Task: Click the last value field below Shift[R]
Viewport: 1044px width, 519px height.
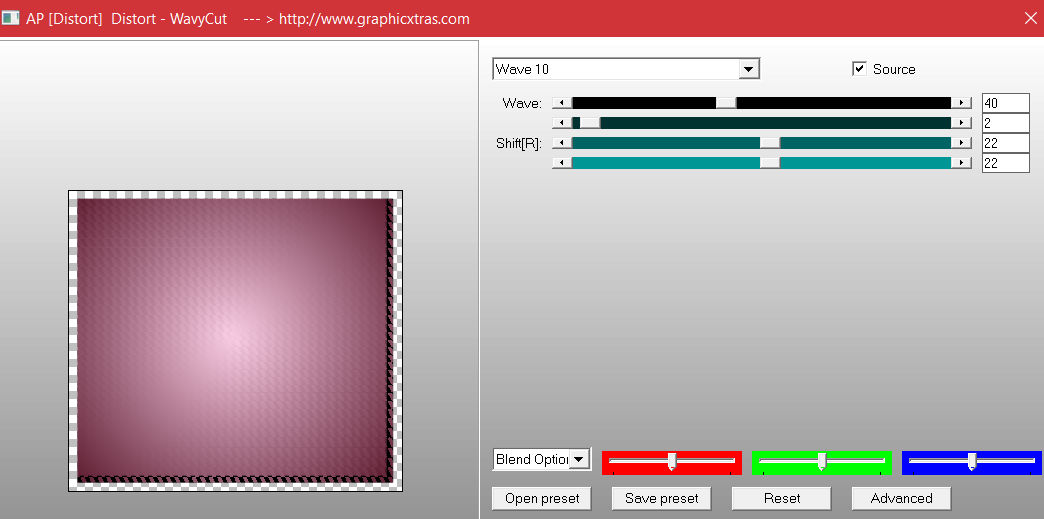Action: [1005, 163]
